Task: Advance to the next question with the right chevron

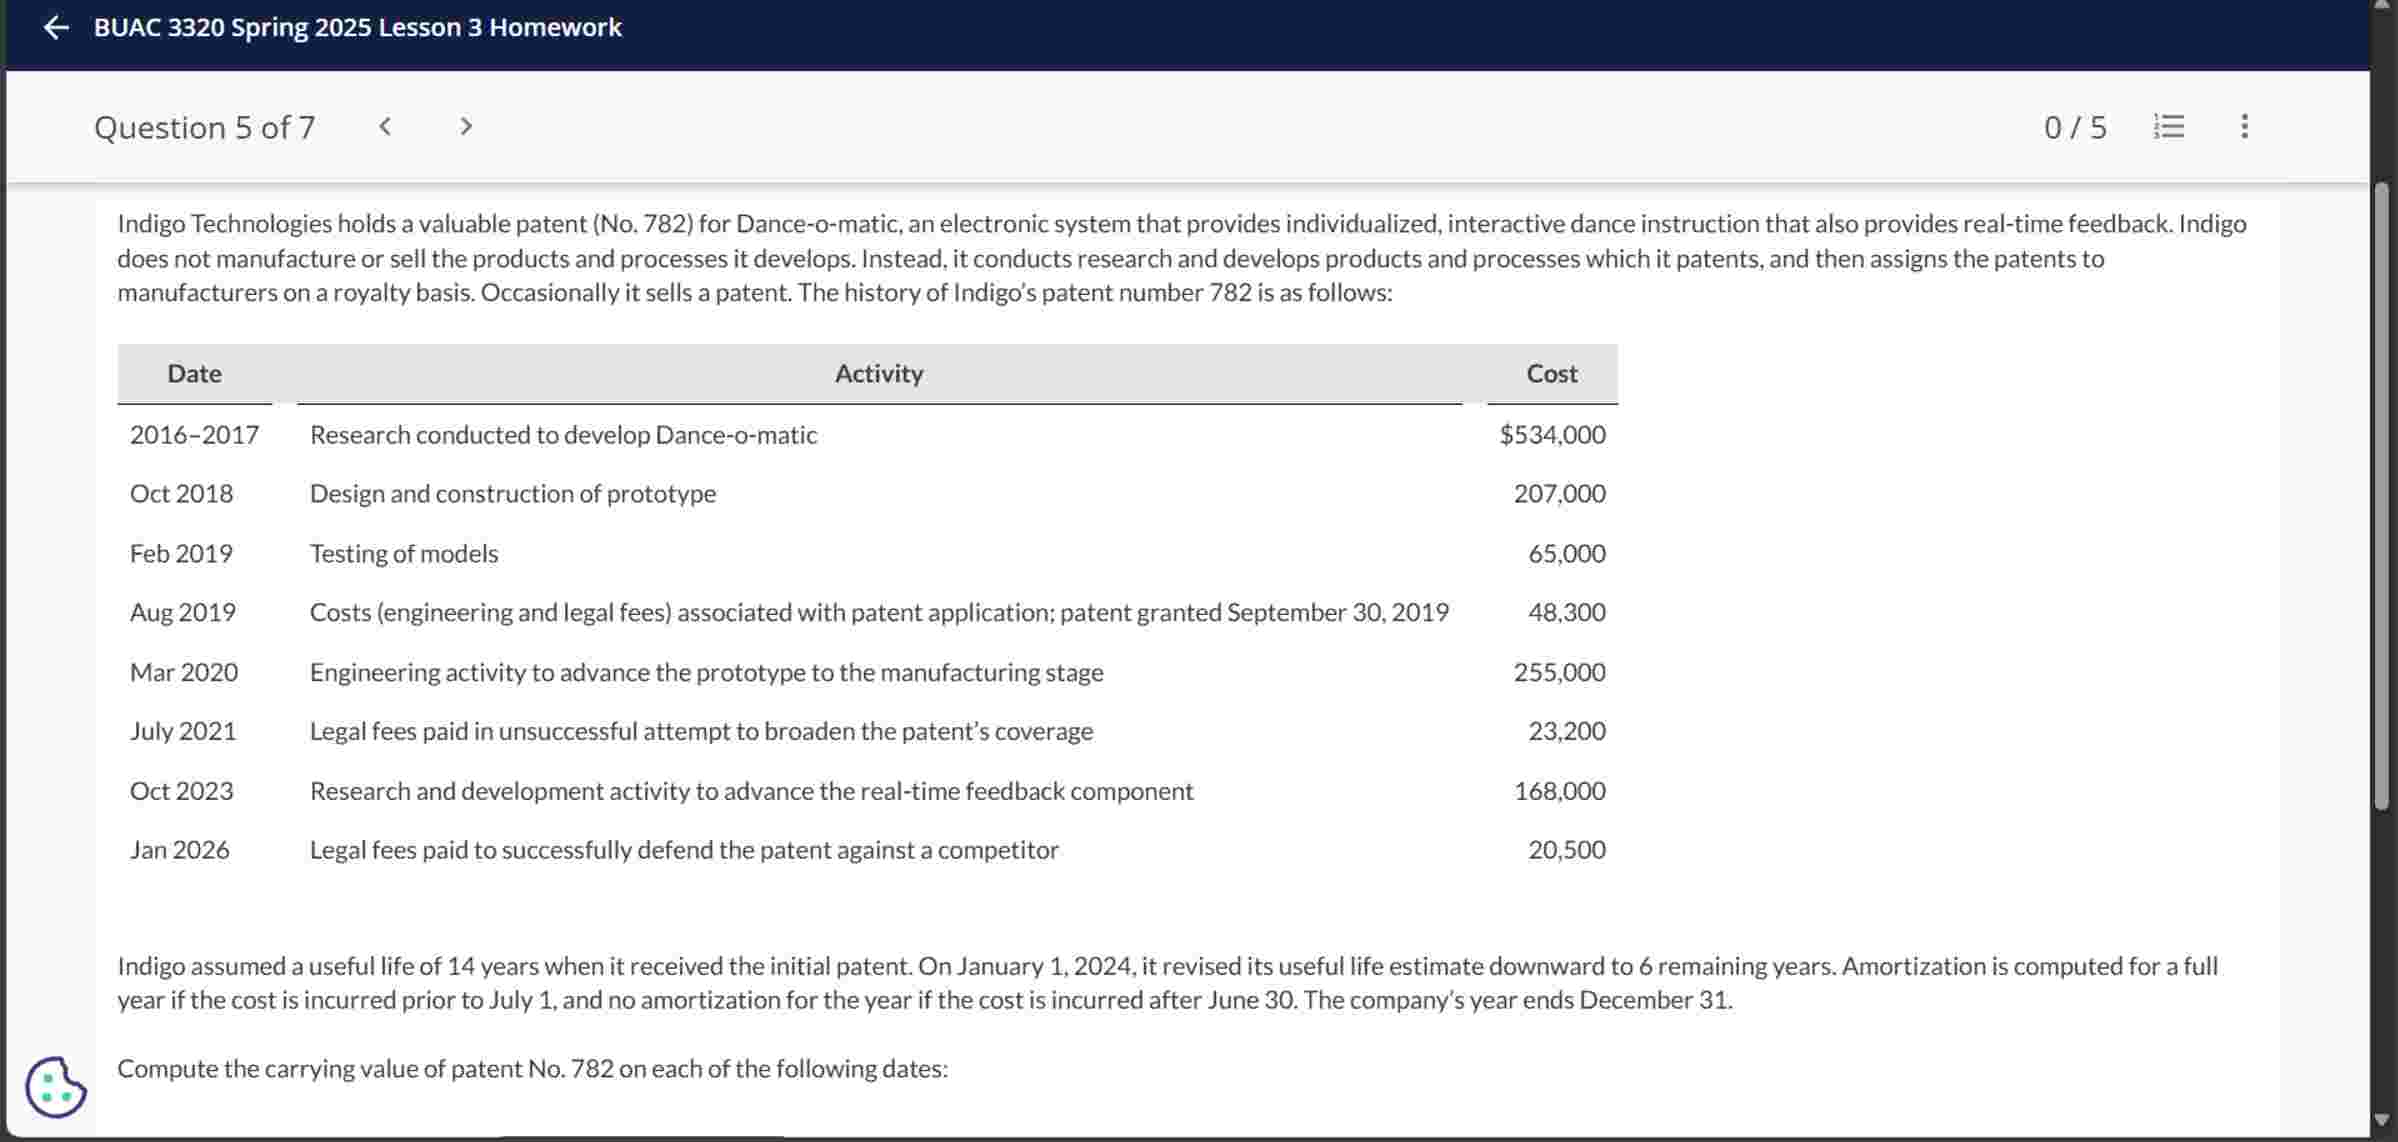Action: click(466, 126)
